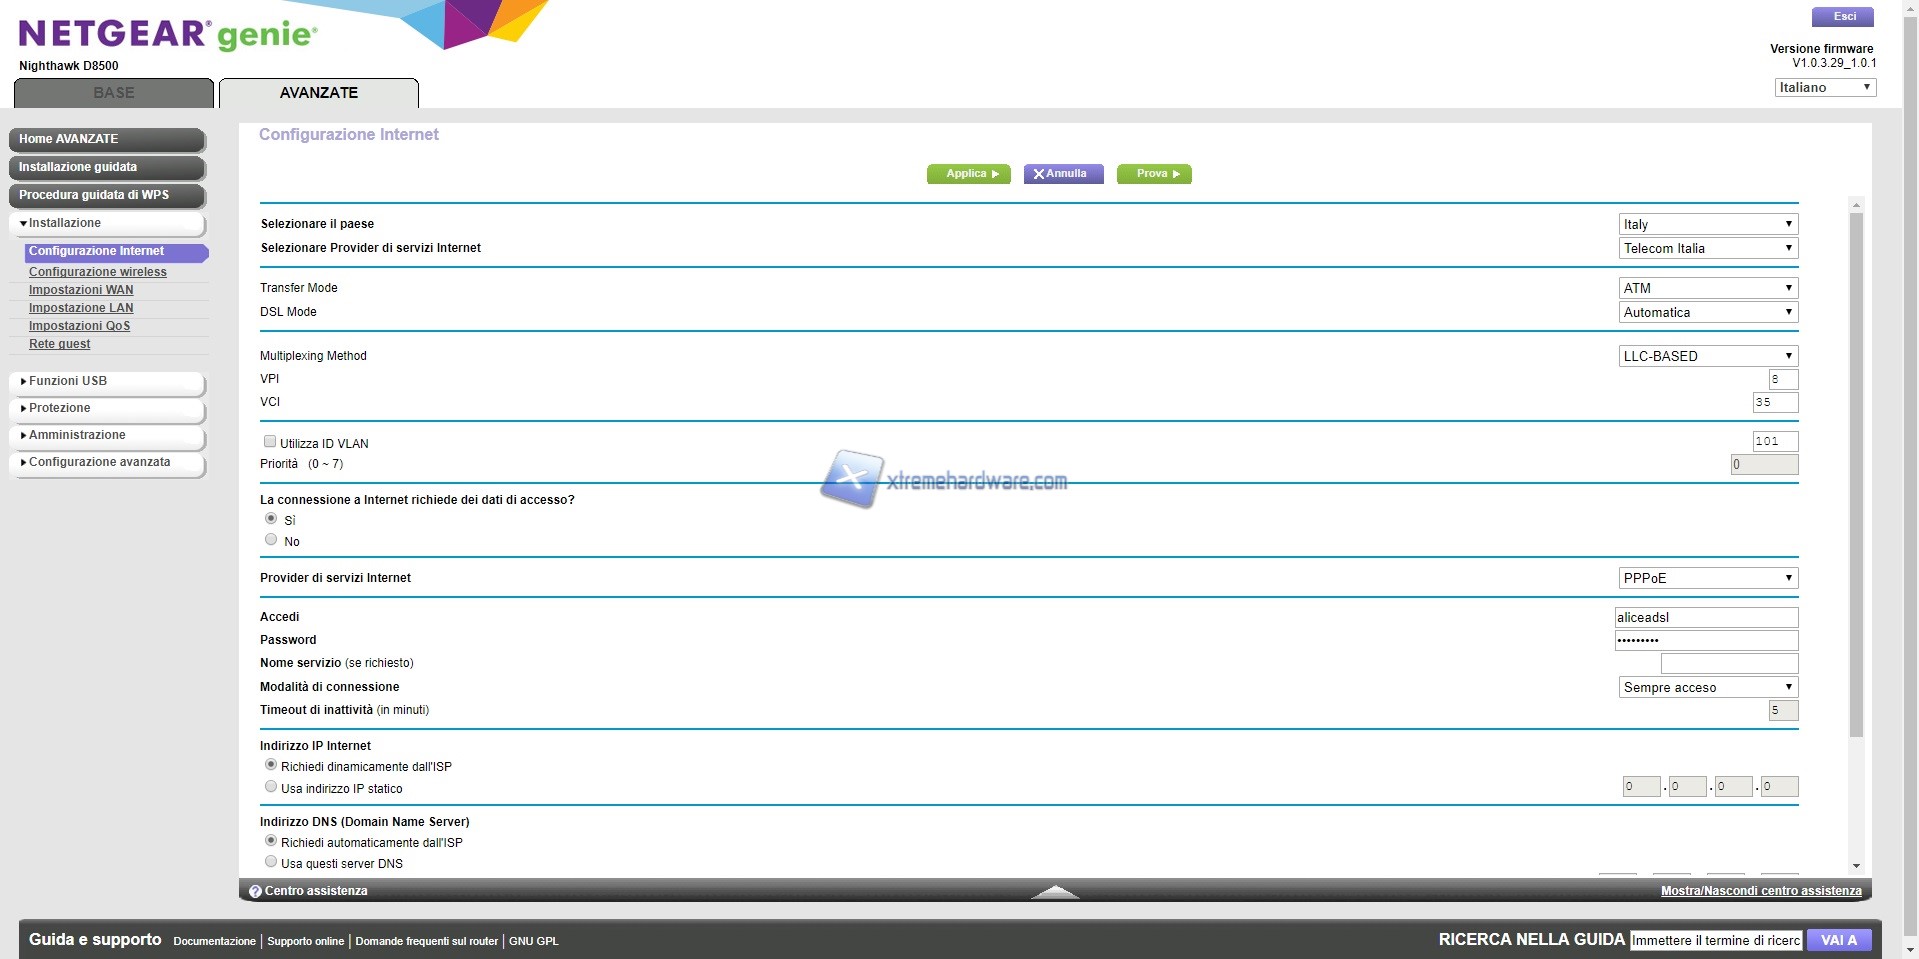Click the scrollbar up arrow

point(1856,205)
